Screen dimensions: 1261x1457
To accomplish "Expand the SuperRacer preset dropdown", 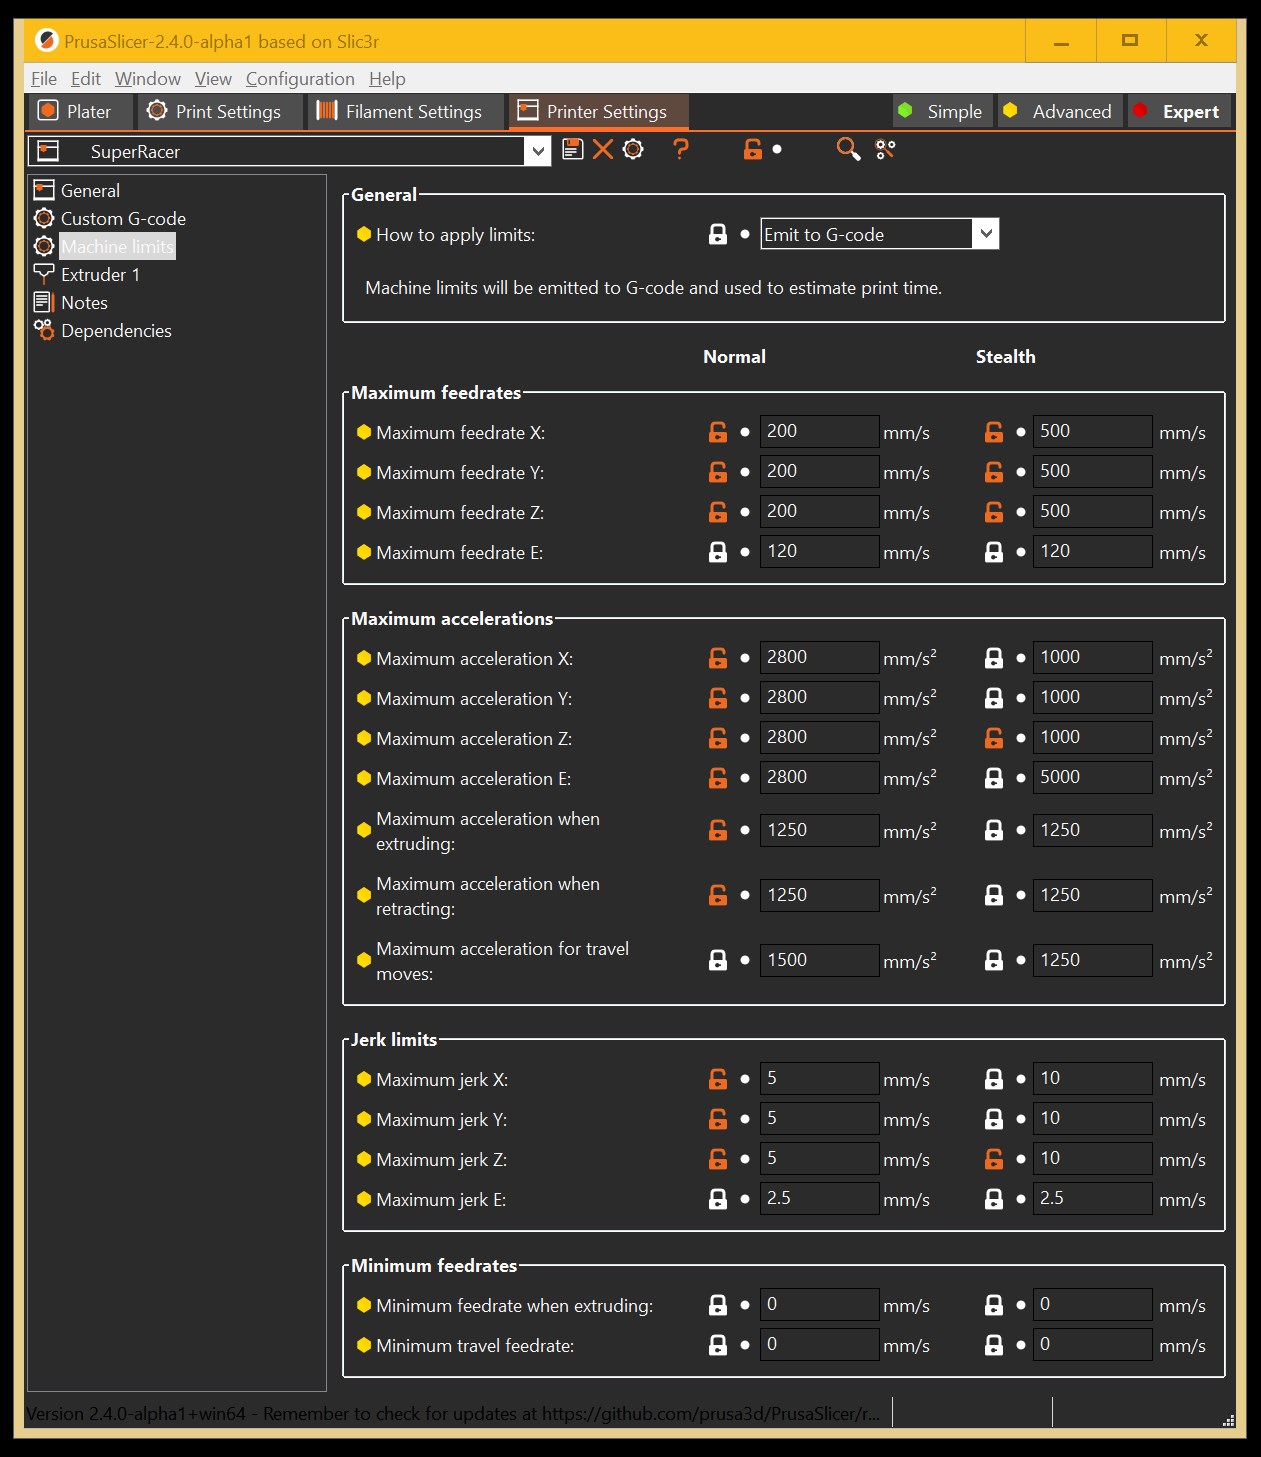I will click(x=538, y=151).
